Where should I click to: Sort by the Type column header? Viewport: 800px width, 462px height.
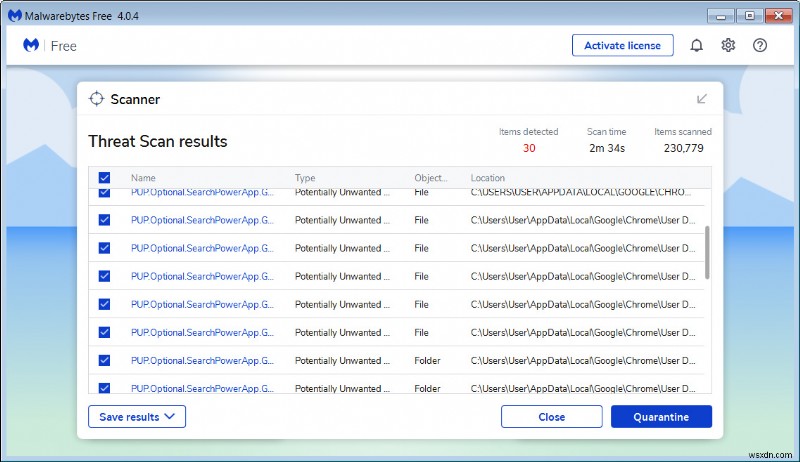click(305, 178)
